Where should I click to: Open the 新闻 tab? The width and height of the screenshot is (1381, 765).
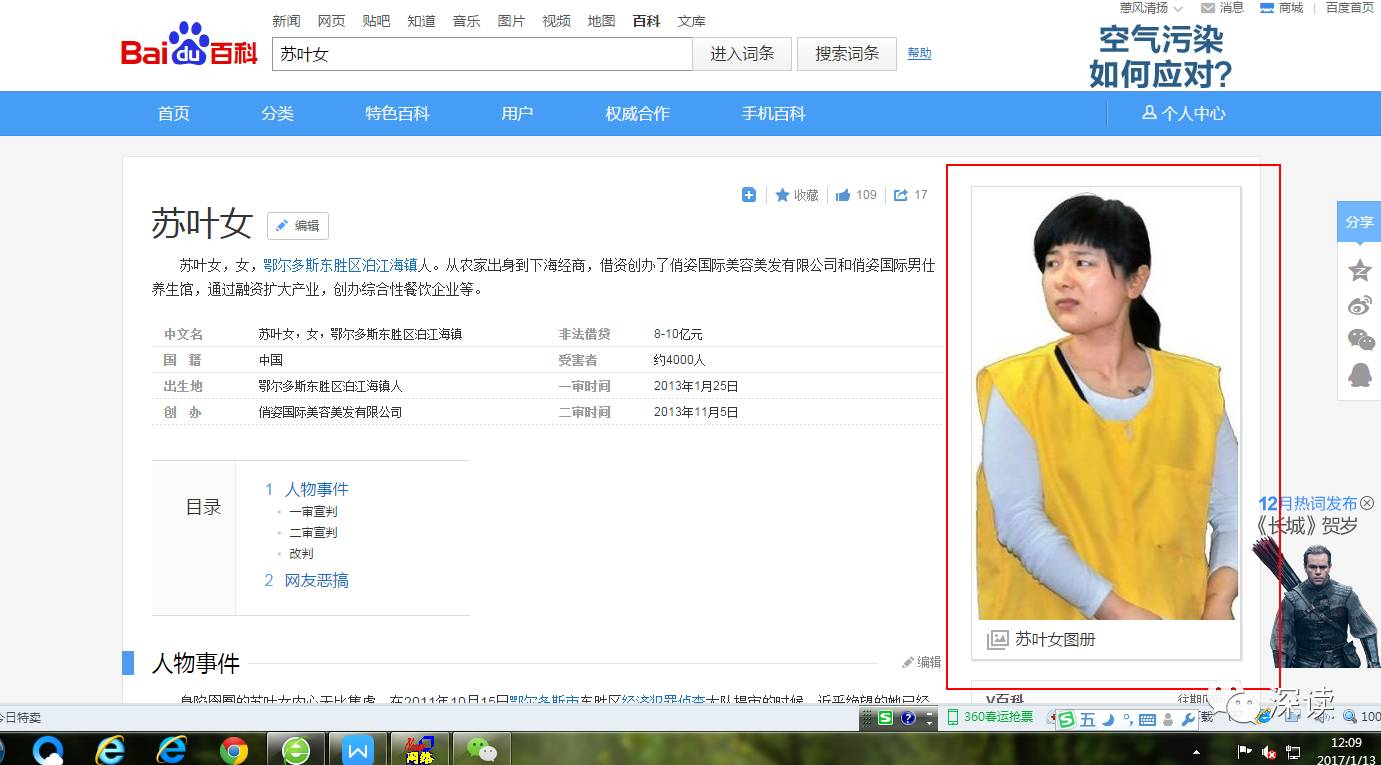point(286,21)
